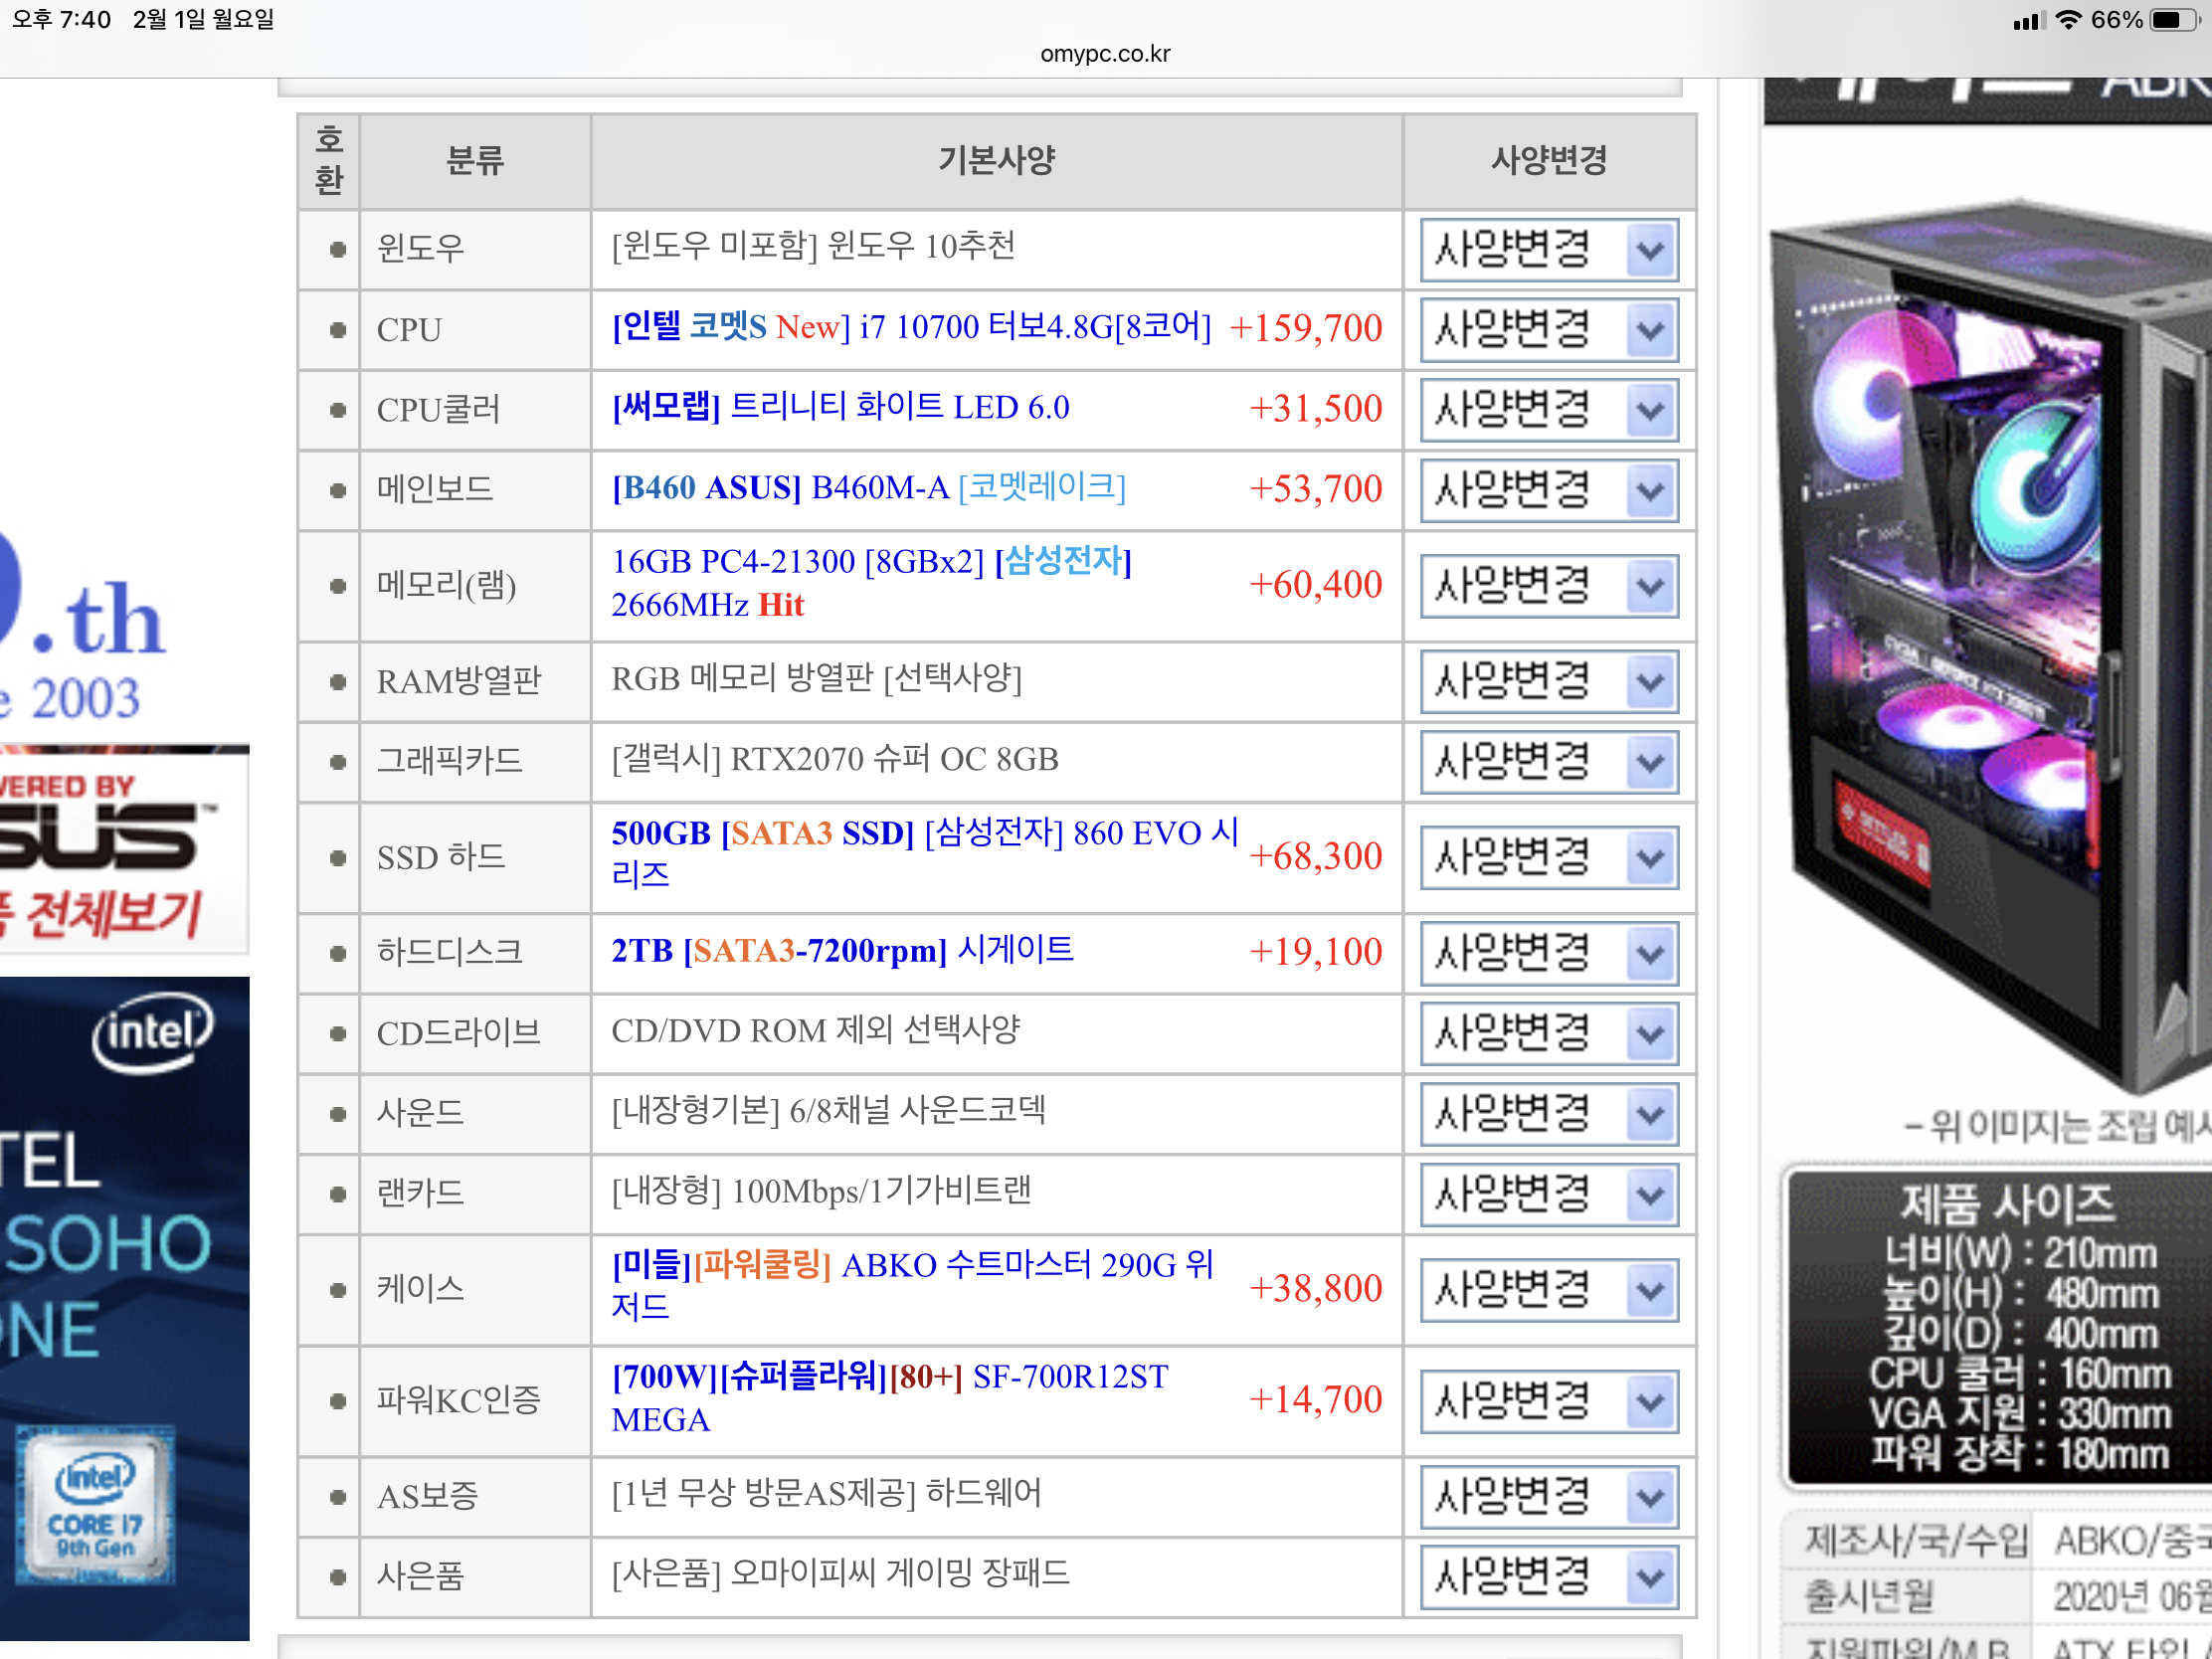2212x1659 pixels.
Task: Open spec change dropdown for CPU쿨러 row
Action: pos(1548,410)
